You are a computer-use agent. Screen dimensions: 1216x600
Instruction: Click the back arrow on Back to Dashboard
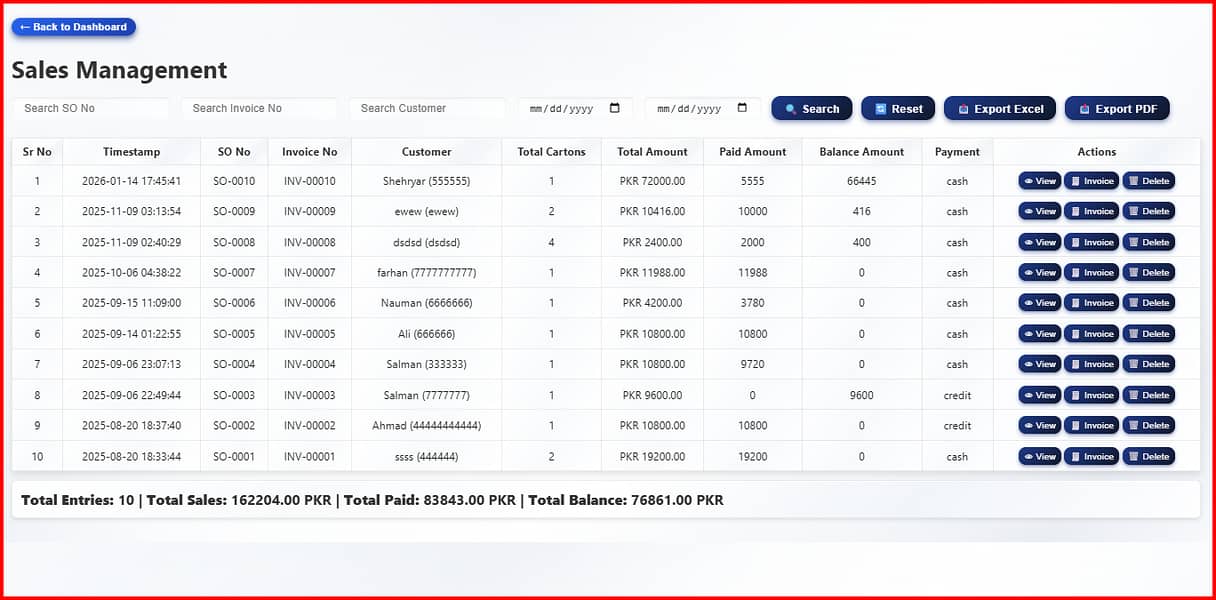click(x=24, y=27)
